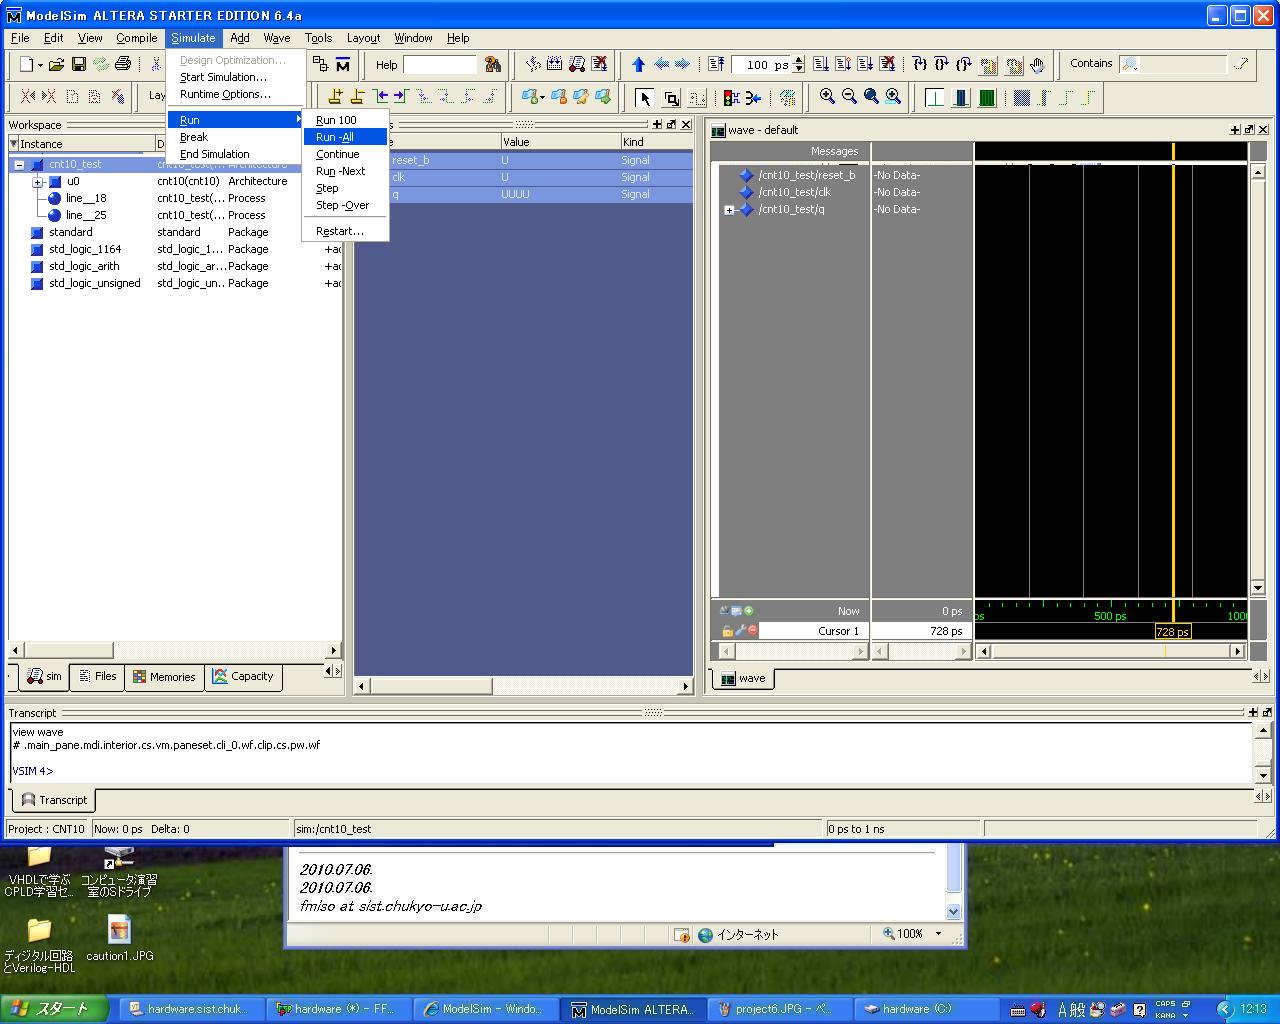Click the wave tab below waveform
The image size is (1280, 1024).
tap(743, 678)
